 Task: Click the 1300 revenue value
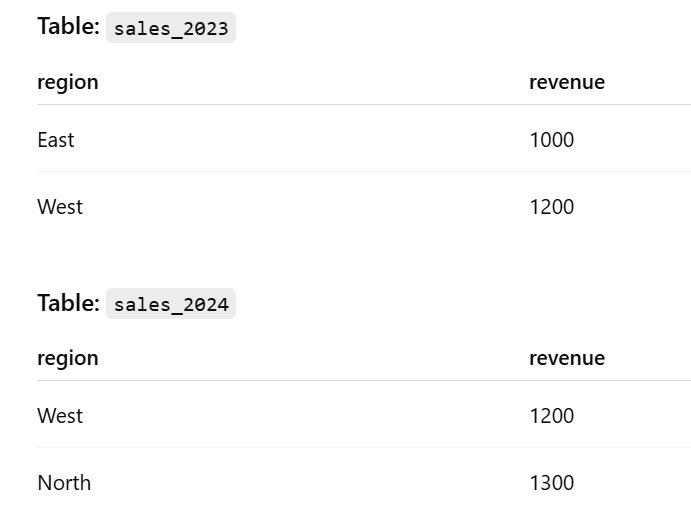[552, 483]
